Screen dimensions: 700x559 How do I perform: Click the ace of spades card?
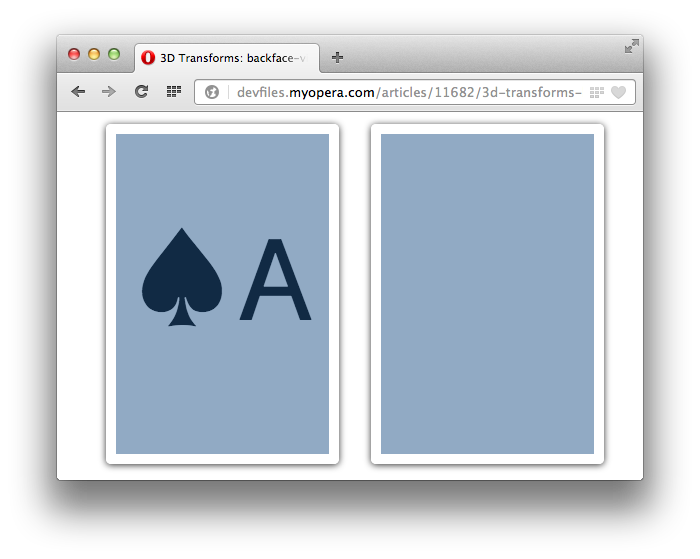(x=222, y=294)
